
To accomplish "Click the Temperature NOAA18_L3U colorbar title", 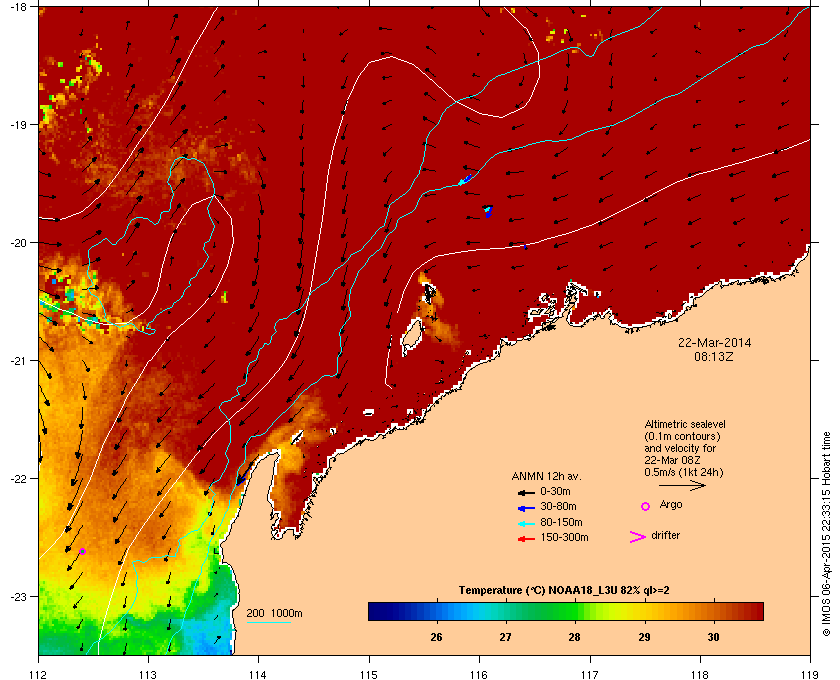I will [x=564, y=591].
